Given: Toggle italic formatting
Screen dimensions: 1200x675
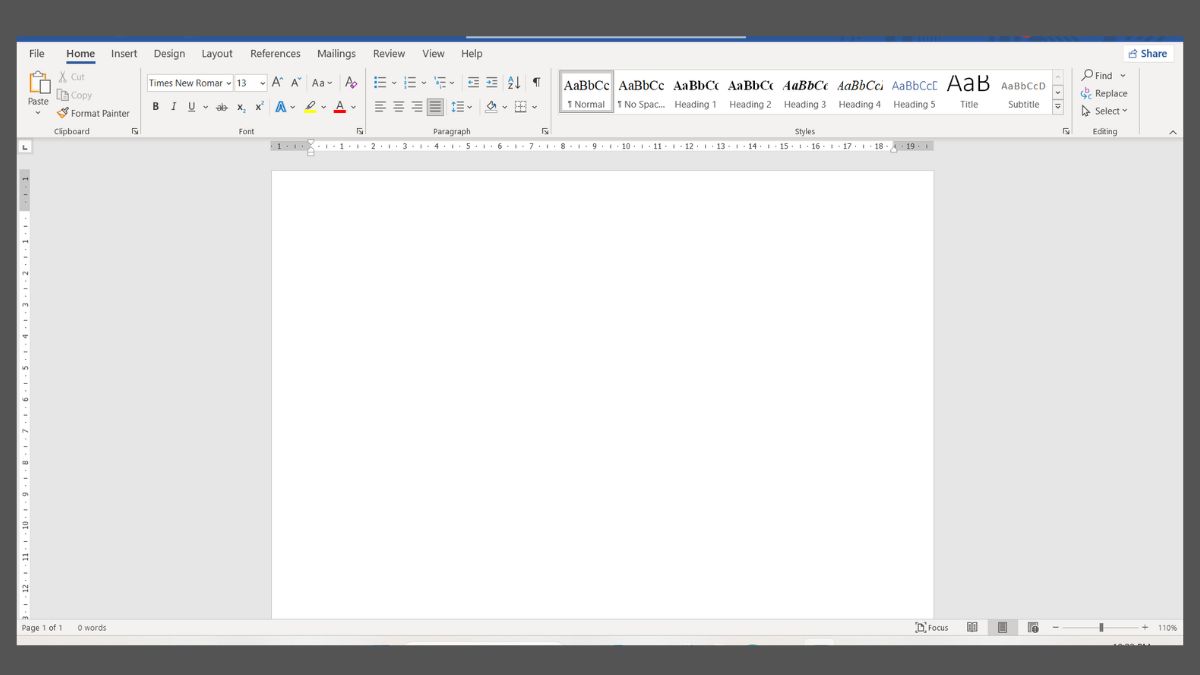Looking at the screenshot, I should click(x=173, y=107).
